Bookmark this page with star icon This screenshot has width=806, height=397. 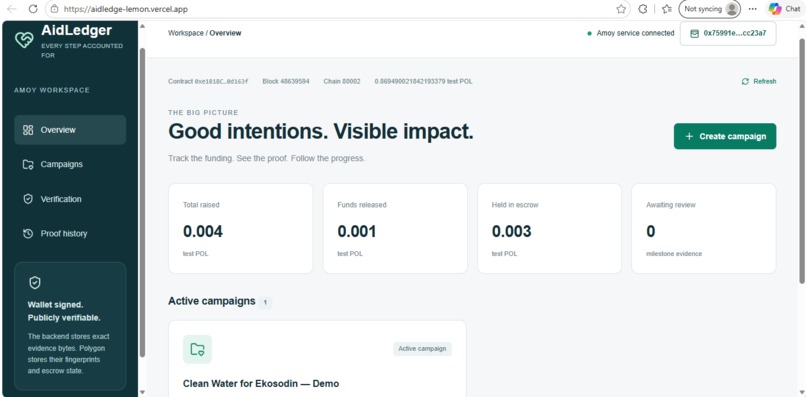point(621,9)
